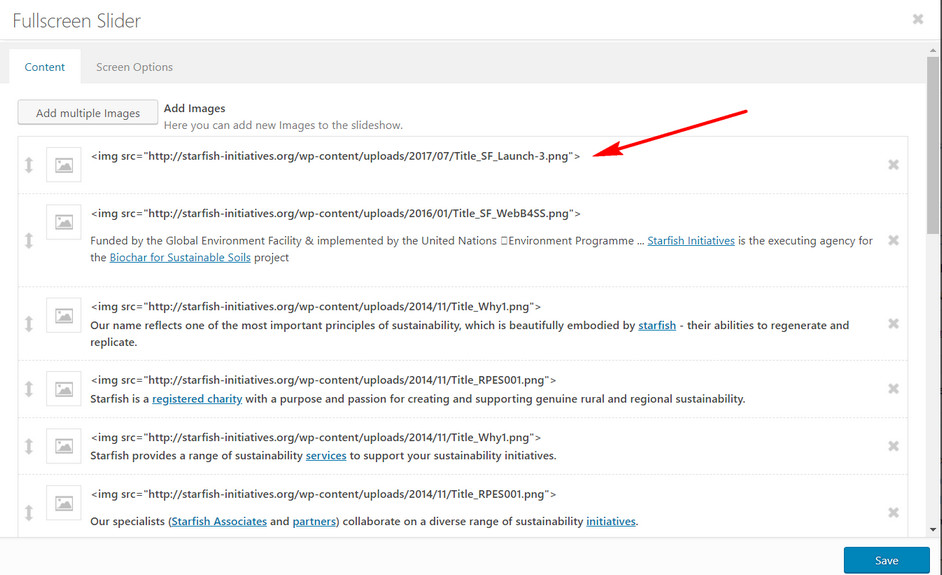Open the Starfish Initiatives link
Image resolution: width=942 pixels, height=575 pixels.
tap(691, 240)
